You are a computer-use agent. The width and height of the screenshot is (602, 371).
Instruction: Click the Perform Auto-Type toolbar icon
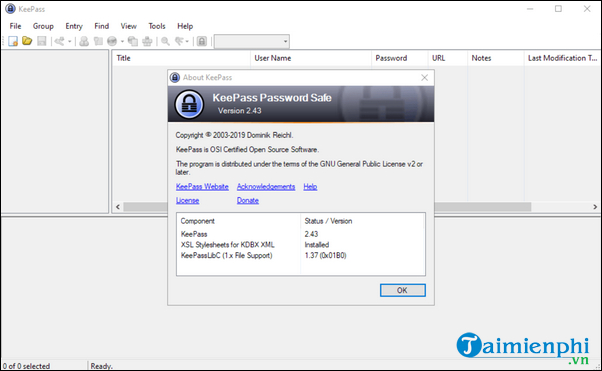coord(147,41)
